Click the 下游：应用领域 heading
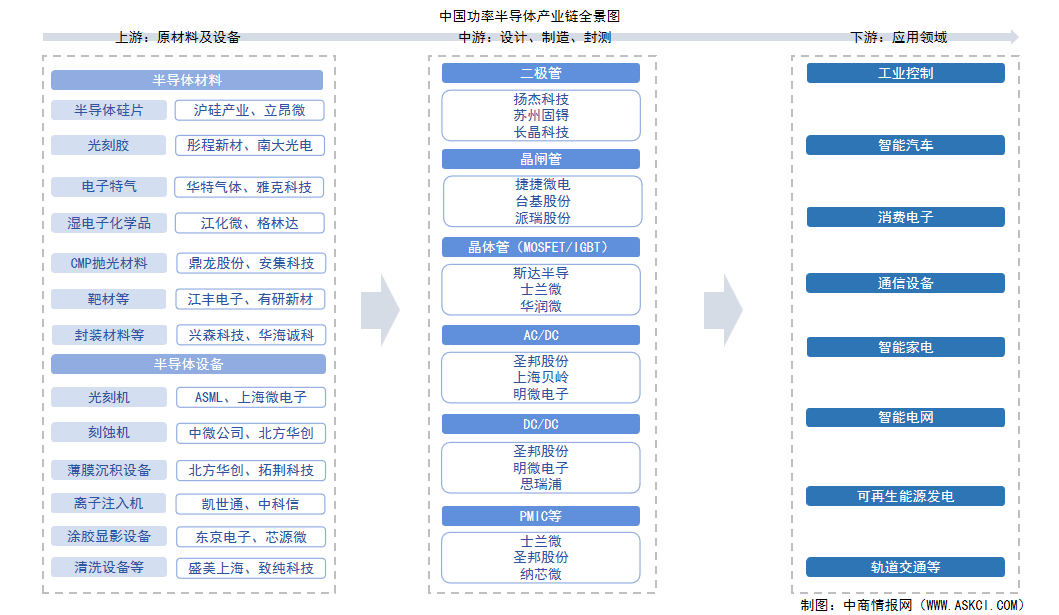 tap(898, 37)
